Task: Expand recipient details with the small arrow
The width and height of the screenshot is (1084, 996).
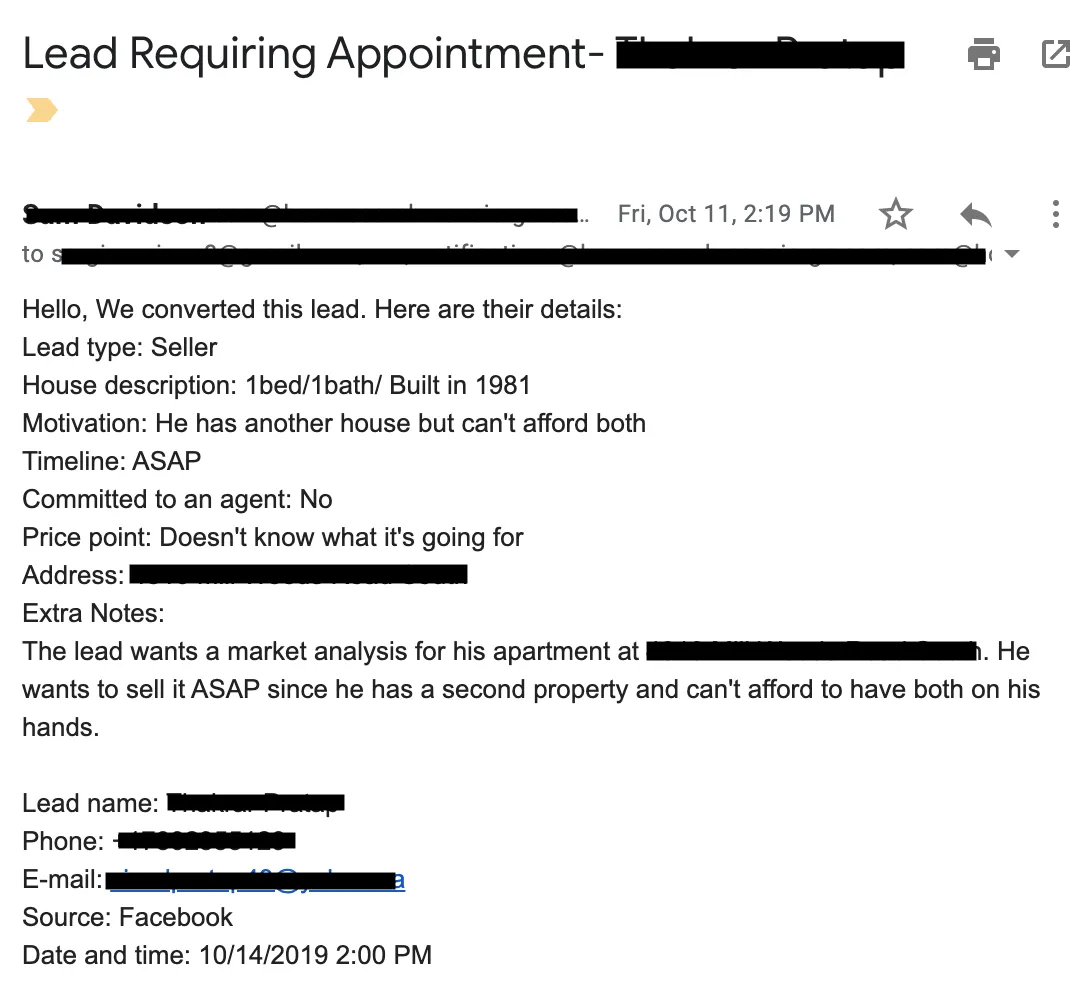Action: click(x=1011, y=254)
